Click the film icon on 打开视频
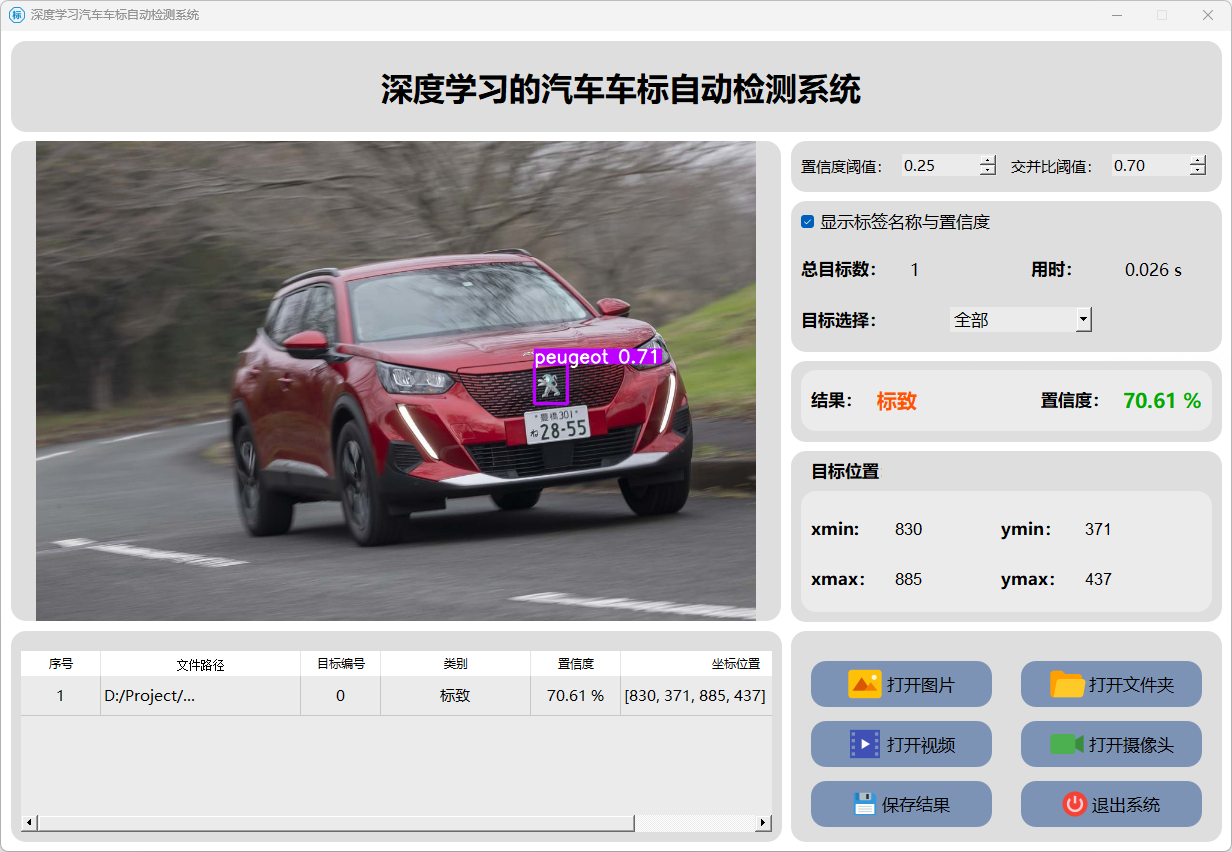Viewport: 1232px width, 852px height. point(864,744)
